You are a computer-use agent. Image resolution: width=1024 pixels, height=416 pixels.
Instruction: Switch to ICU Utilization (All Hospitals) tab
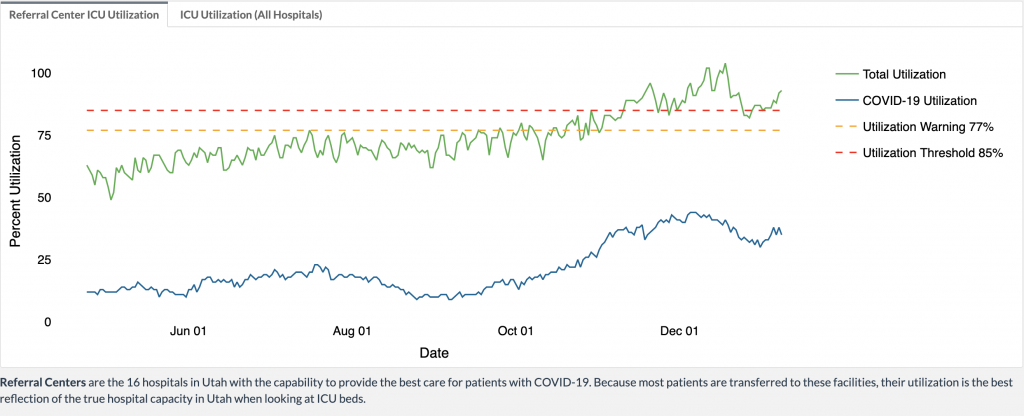point(251,16)
